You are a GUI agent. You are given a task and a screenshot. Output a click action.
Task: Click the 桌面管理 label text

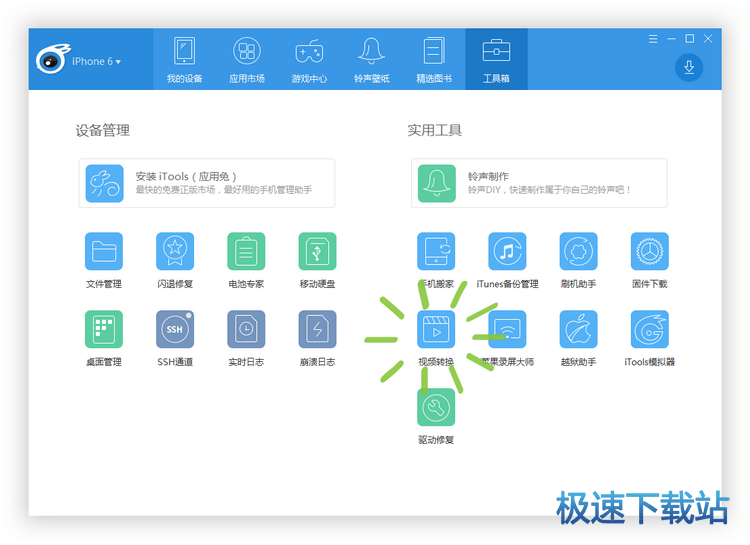[x=104, y=362]
